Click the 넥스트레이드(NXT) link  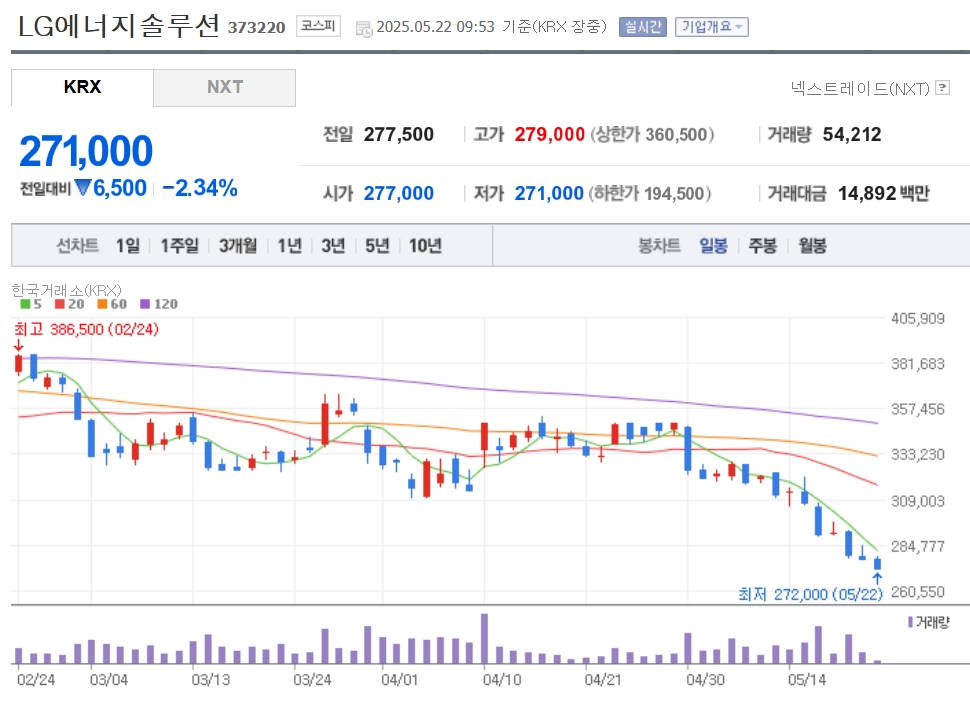860,88
